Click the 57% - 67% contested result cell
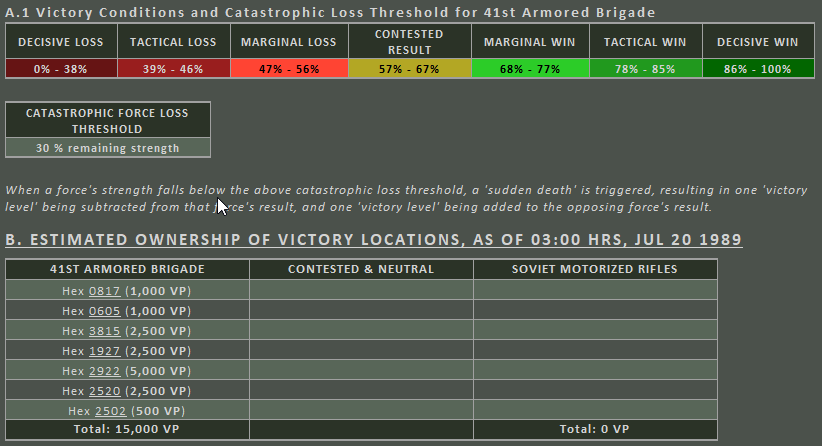The image size is (822, 446). pyautogui.click(x=409, y=69)
